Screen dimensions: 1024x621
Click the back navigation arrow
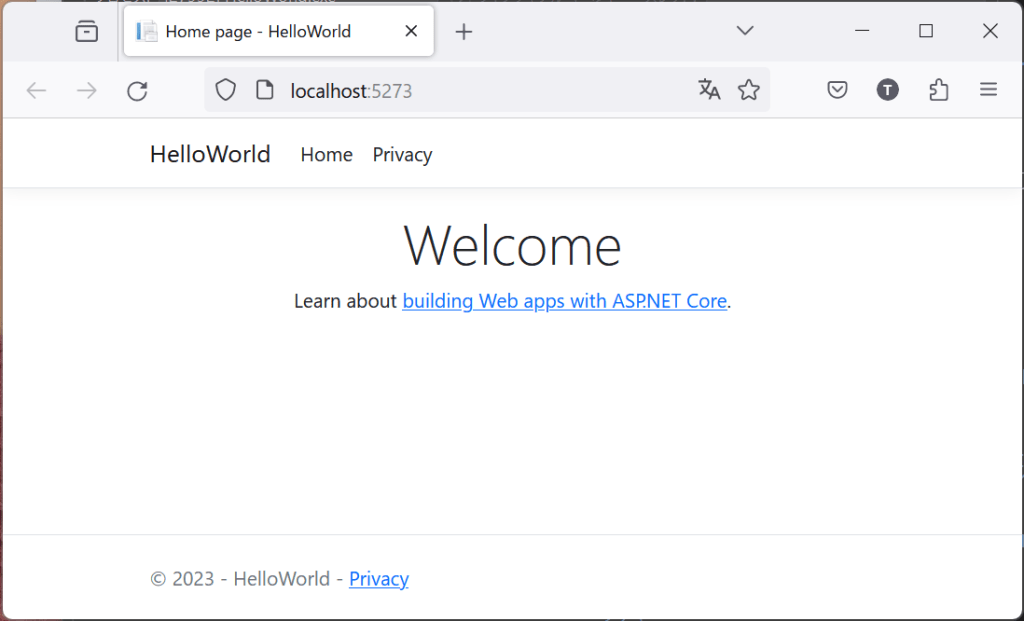coord(37,91)
